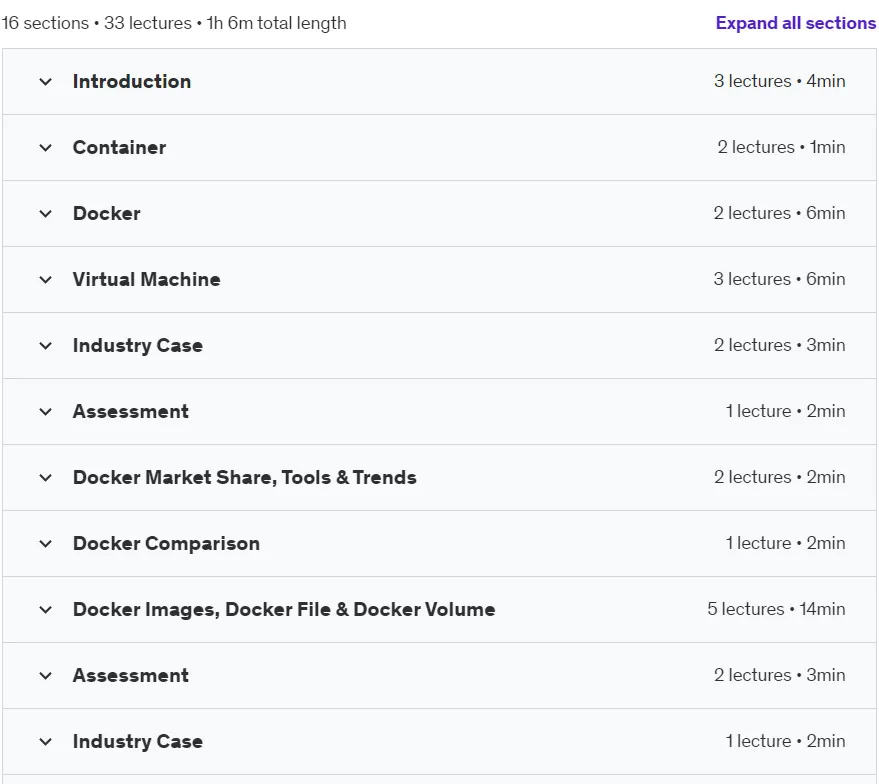This screenshot has width=879, height=784.
Task: Expand the Virtual Machine section chevron
Action: click(45, 280)
